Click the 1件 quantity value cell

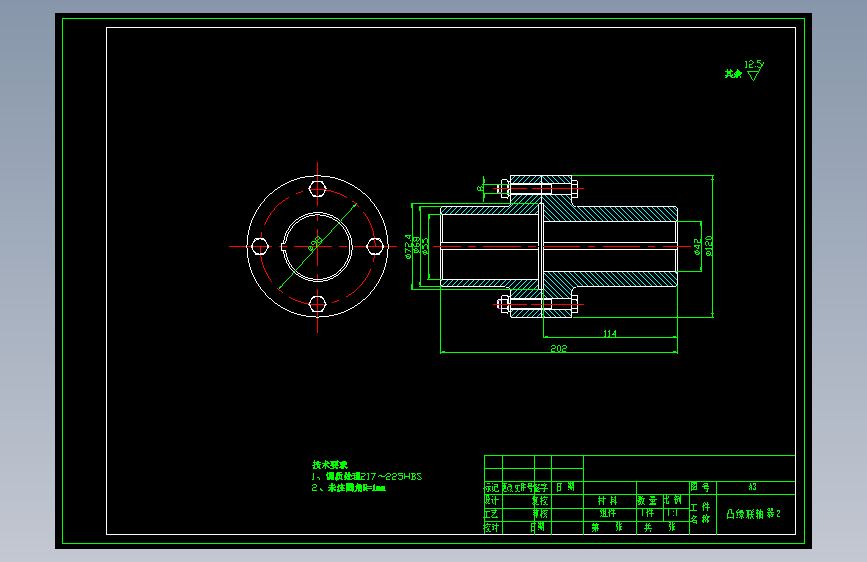[x=649, y=514]
